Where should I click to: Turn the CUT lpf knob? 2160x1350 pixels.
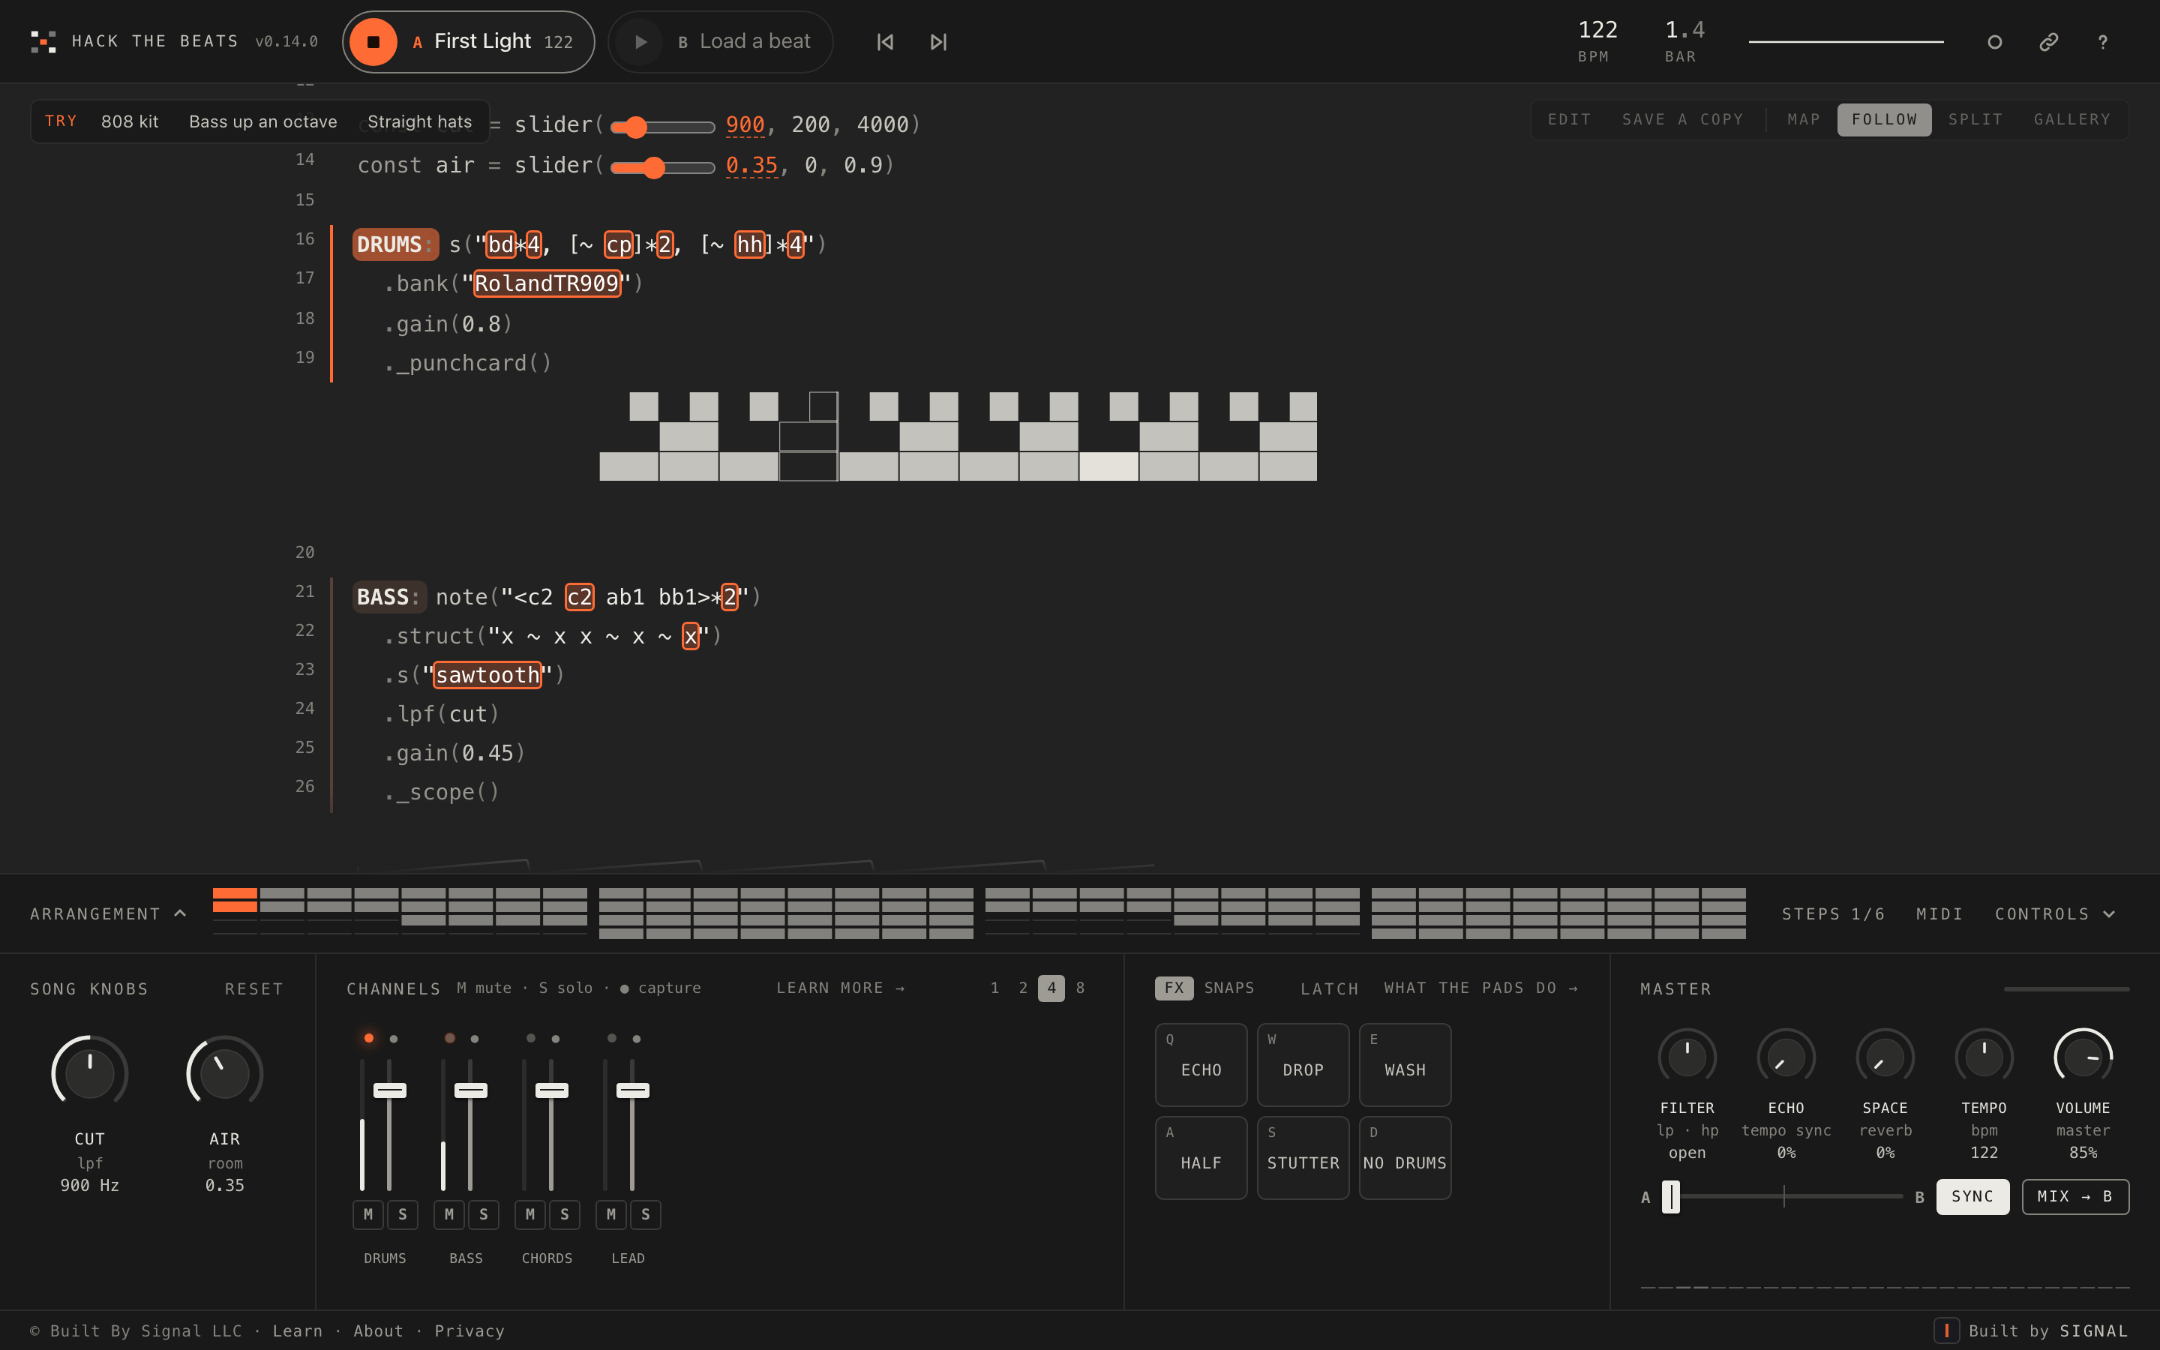(x=90, y=1072)
